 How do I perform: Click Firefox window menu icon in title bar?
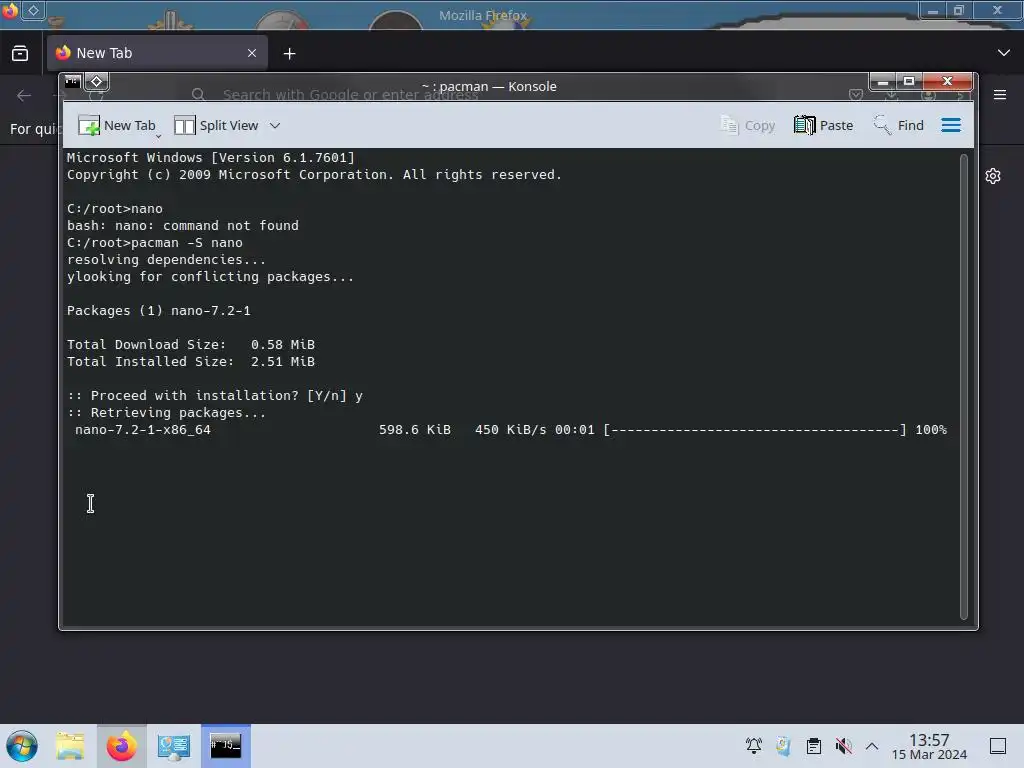pos(10,10)
